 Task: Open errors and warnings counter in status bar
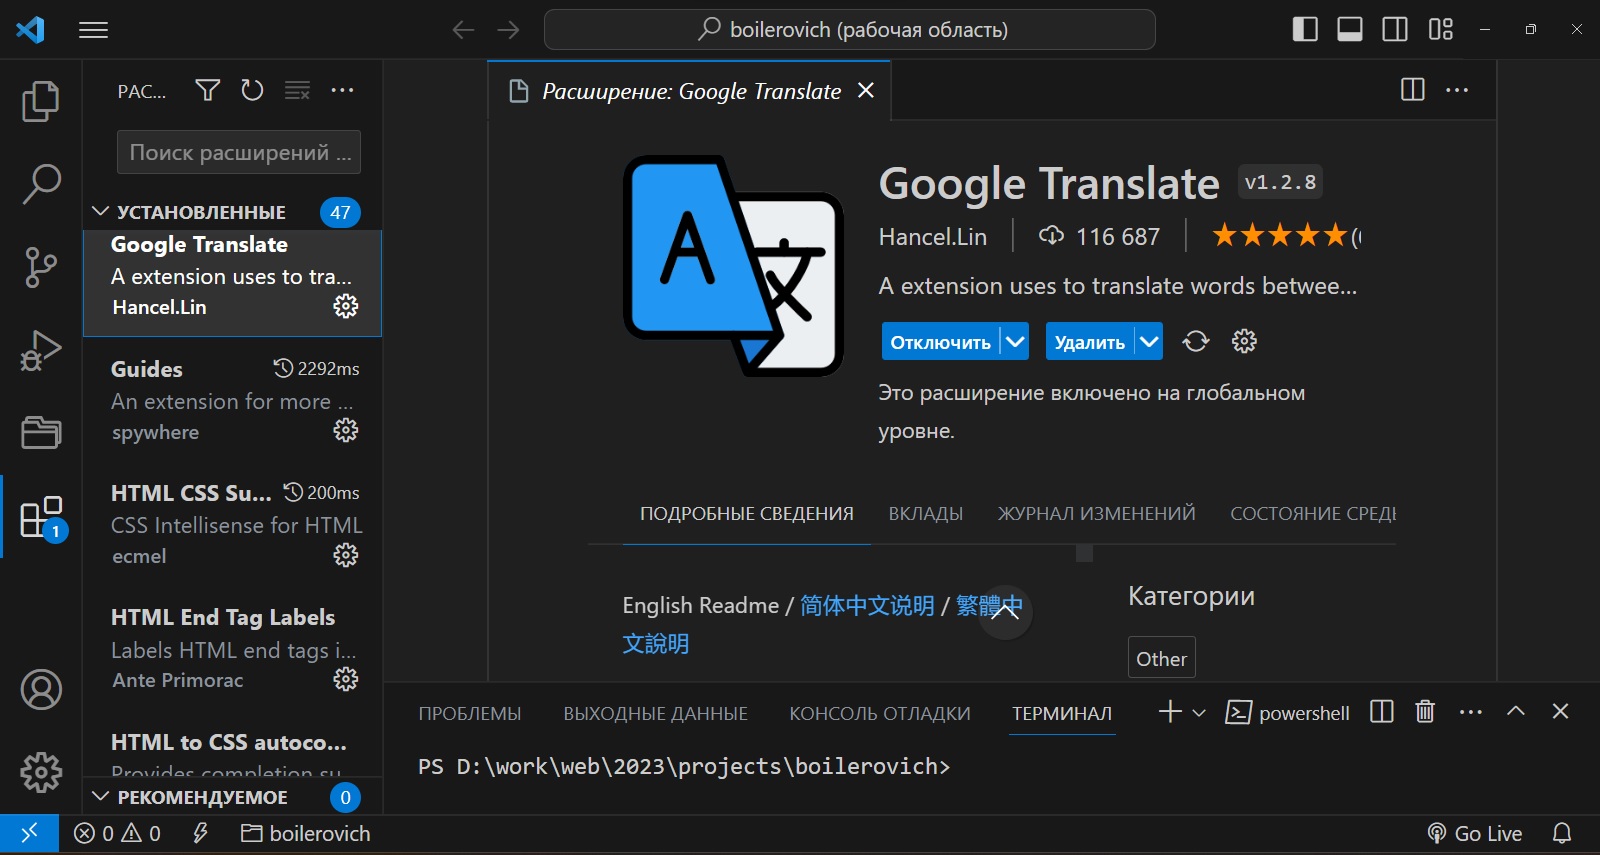(x=118, y=833)
